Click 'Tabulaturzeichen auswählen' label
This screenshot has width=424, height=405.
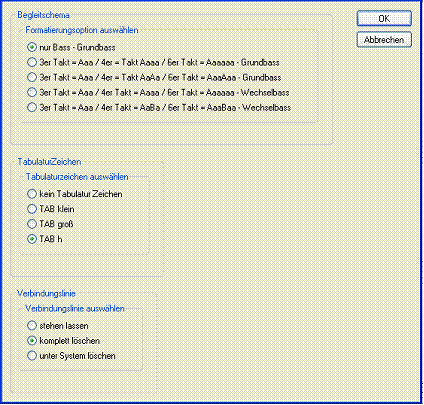point(77,177)
